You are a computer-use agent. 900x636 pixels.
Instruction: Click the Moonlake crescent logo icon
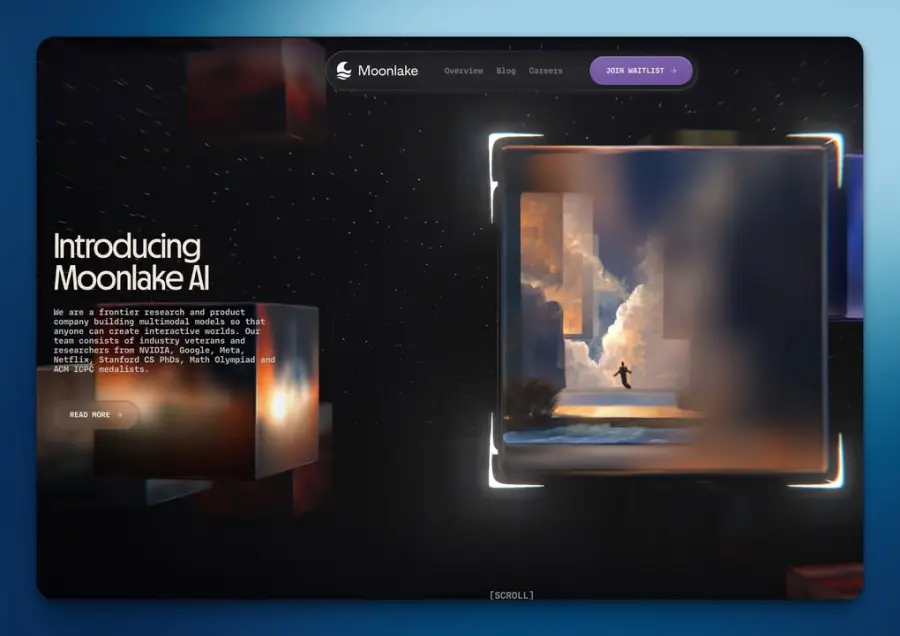click(344, 71)
